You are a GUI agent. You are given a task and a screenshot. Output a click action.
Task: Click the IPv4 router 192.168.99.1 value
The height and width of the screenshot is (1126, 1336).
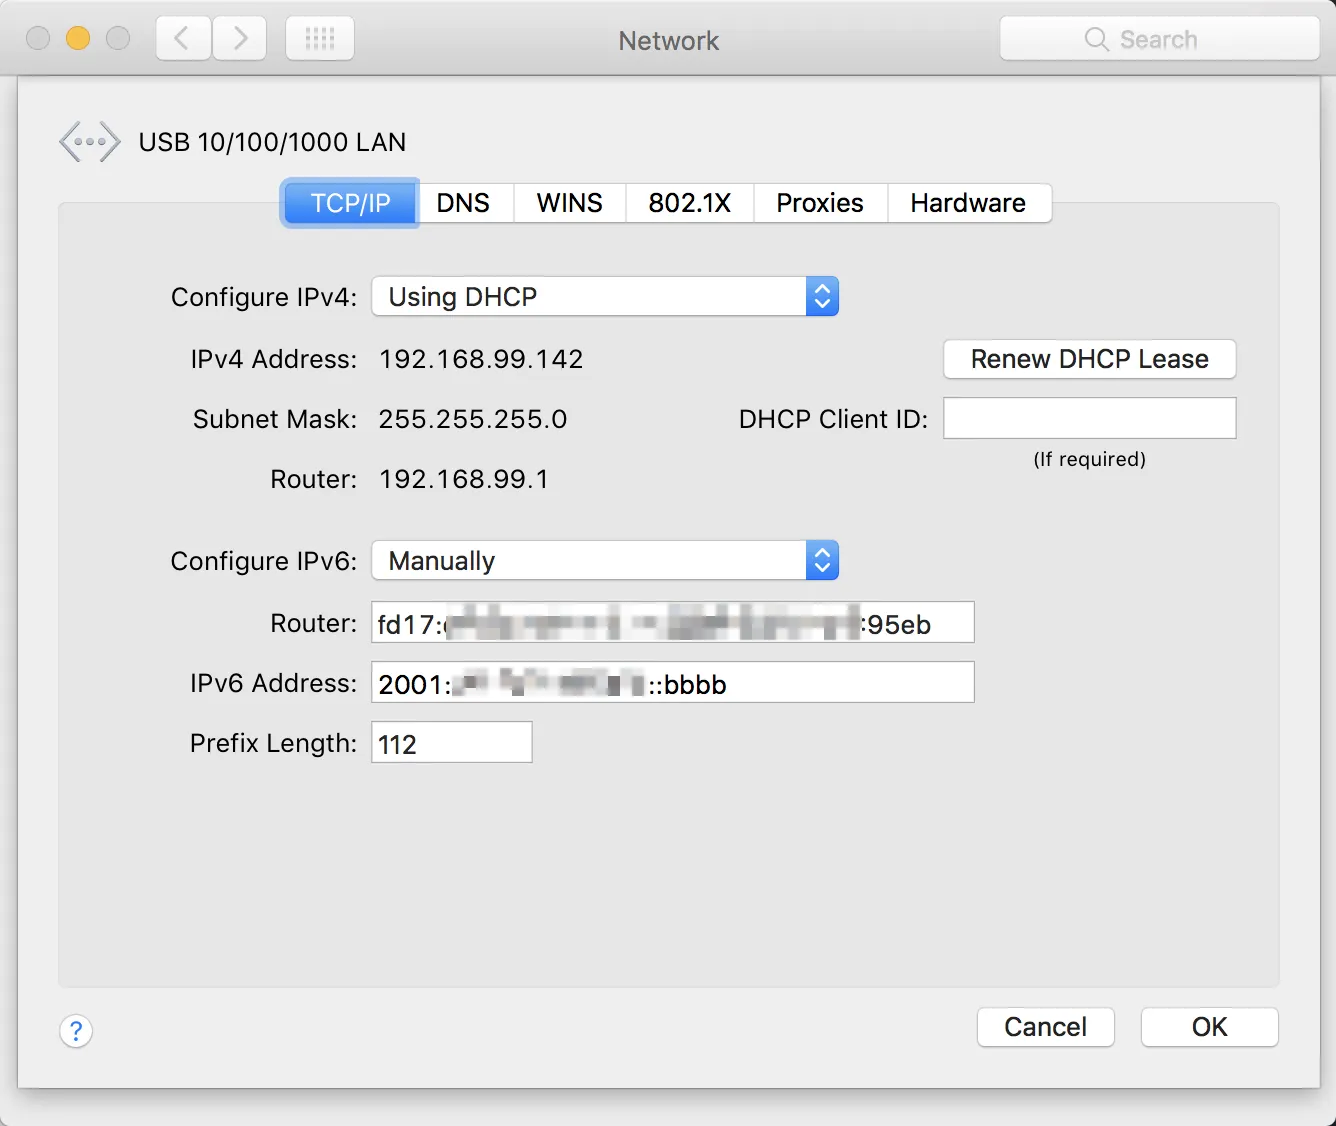coord(464,479)
